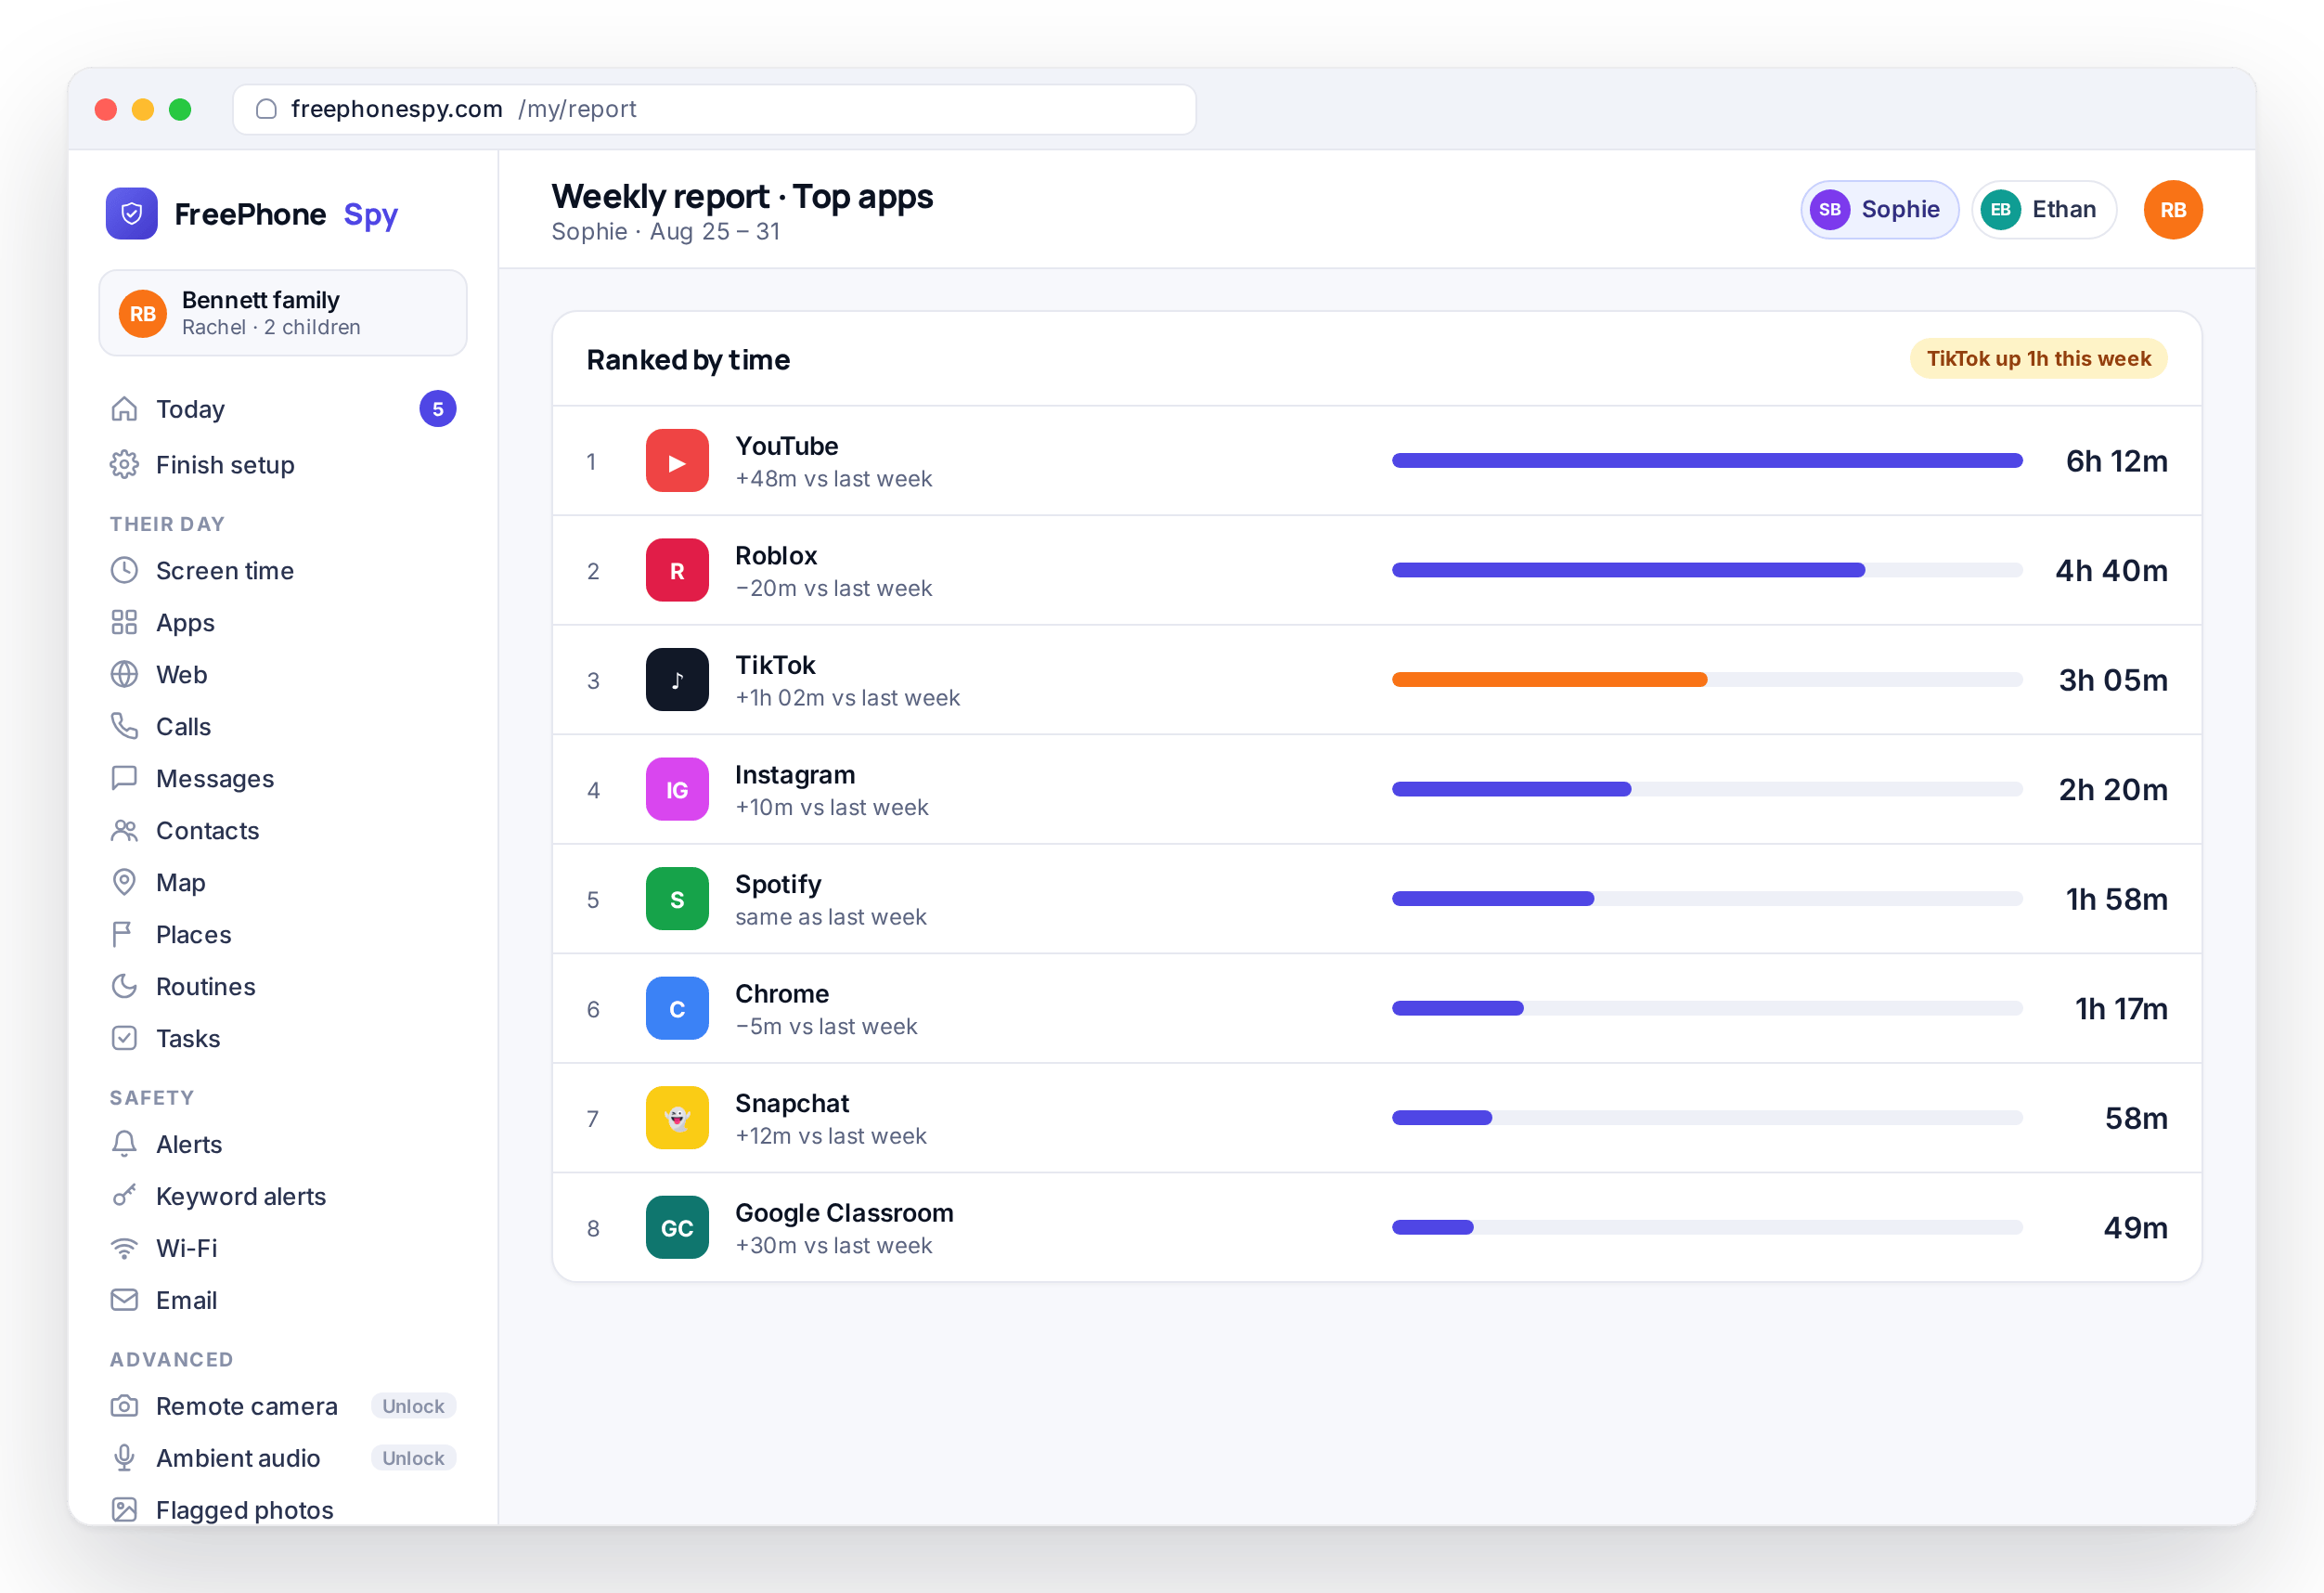Viewport: 2324px width, 1593px height.
Task: Click the Messages speech bubble icon
Action: pyautogui.click(x=124, y=779)
